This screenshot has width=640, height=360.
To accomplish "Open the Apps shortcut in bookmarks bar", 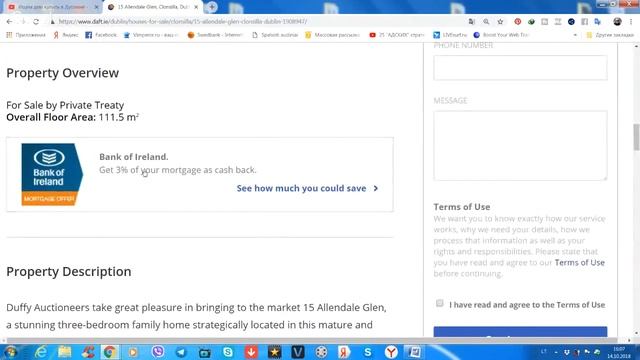I will tap(26, 35).
